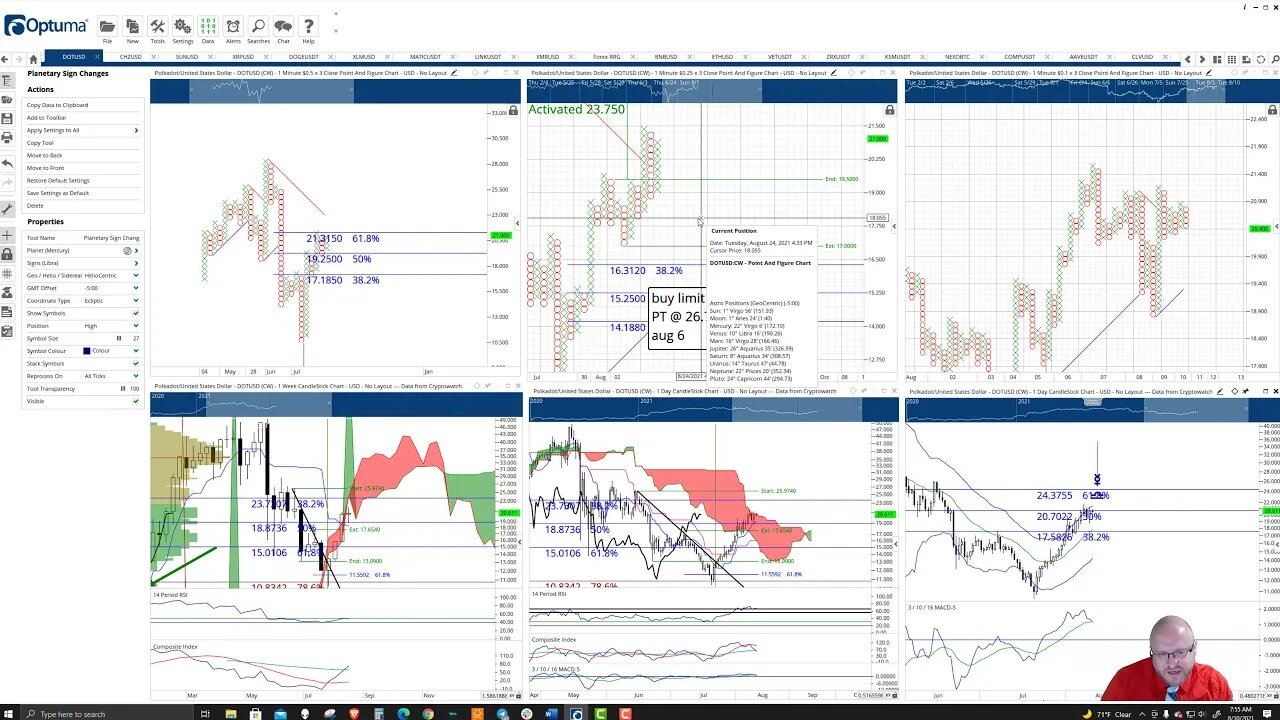
Task: Click the structure panel icon in left sidebar
Action: [x=7, y=81]
